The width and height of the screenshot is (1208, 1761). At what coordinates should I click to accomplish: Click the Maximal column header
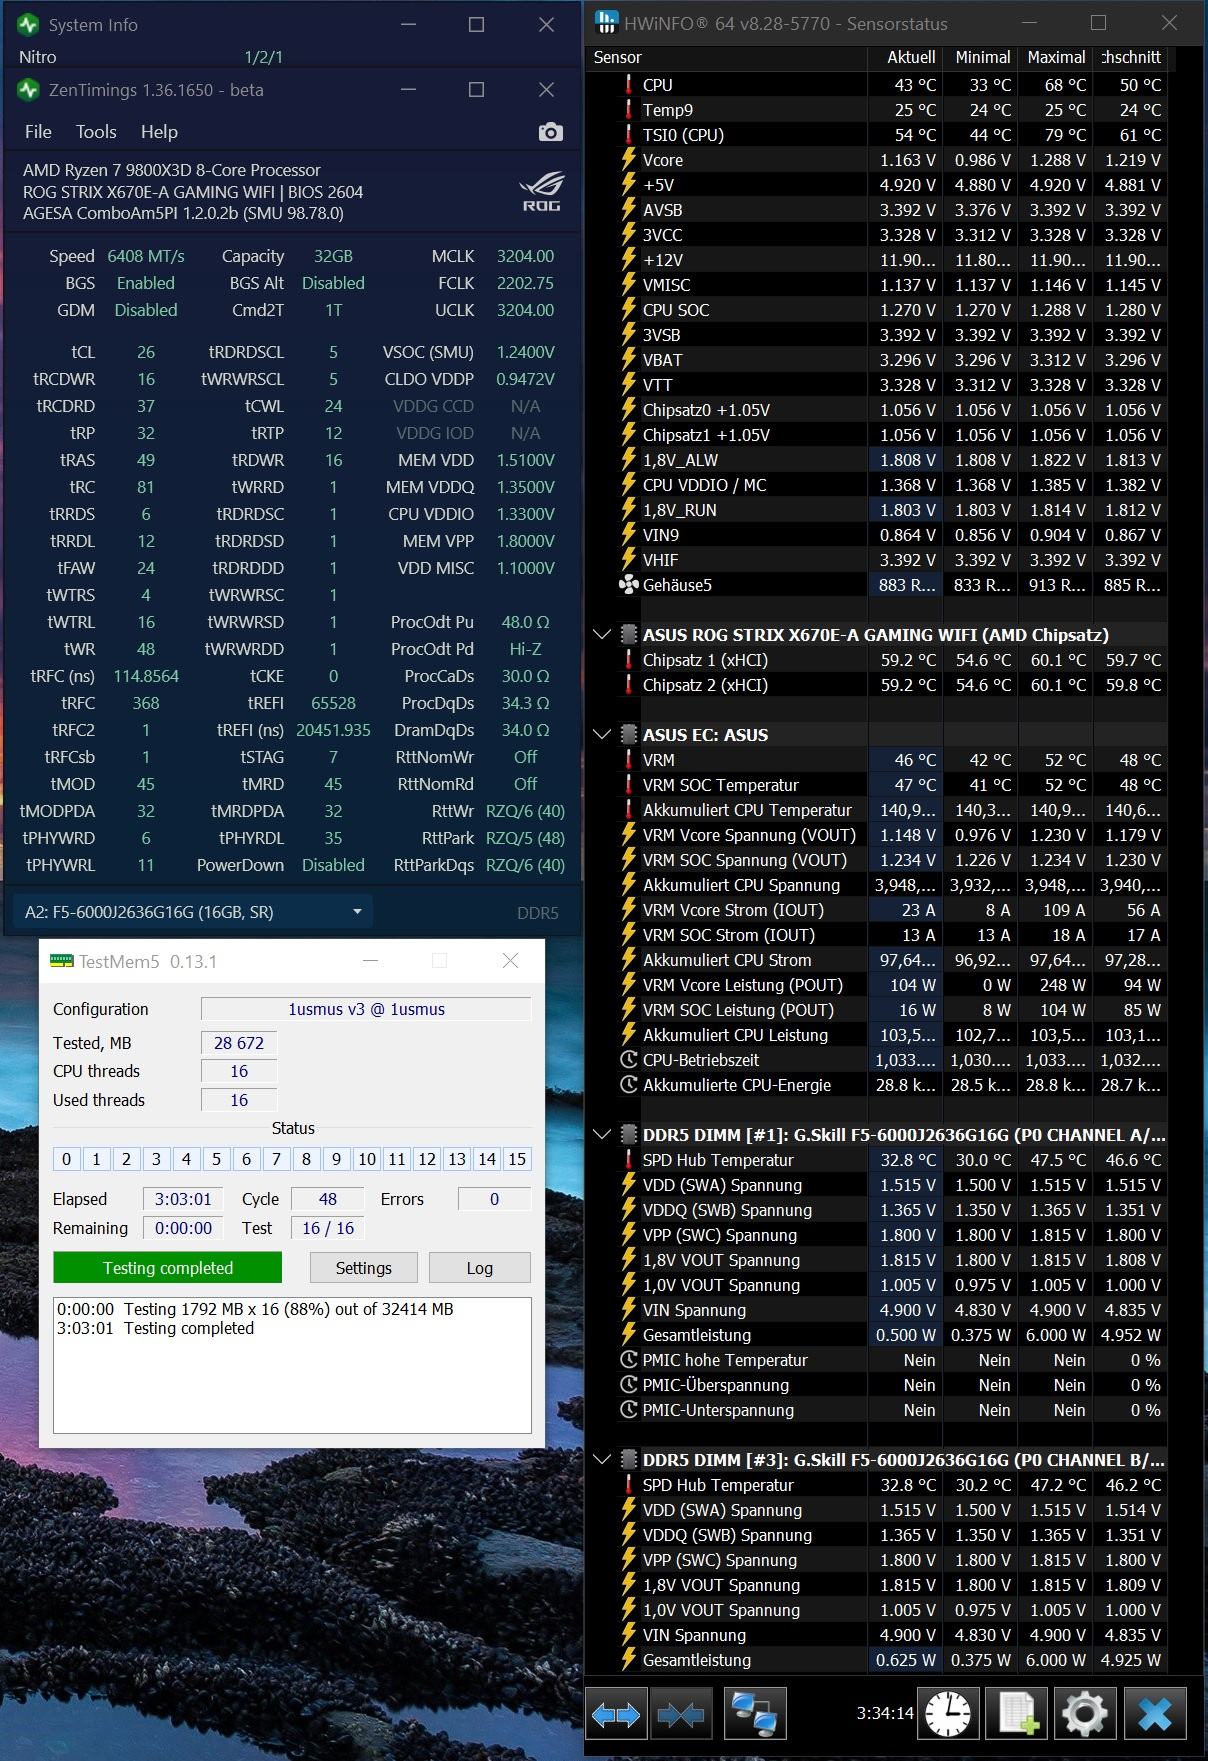(x=1055, y=58)
